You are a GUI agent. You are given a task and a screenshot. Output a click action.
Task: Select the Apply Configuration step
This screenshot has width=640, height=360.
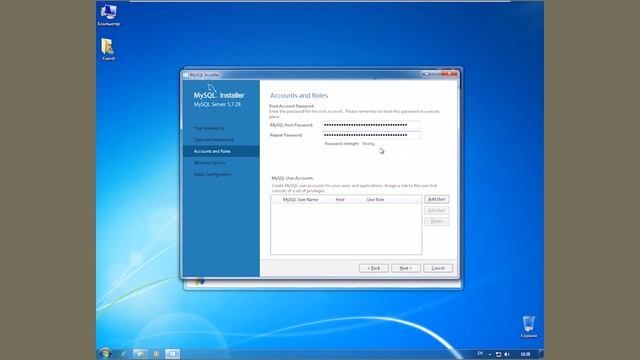(x=213, y=174)
